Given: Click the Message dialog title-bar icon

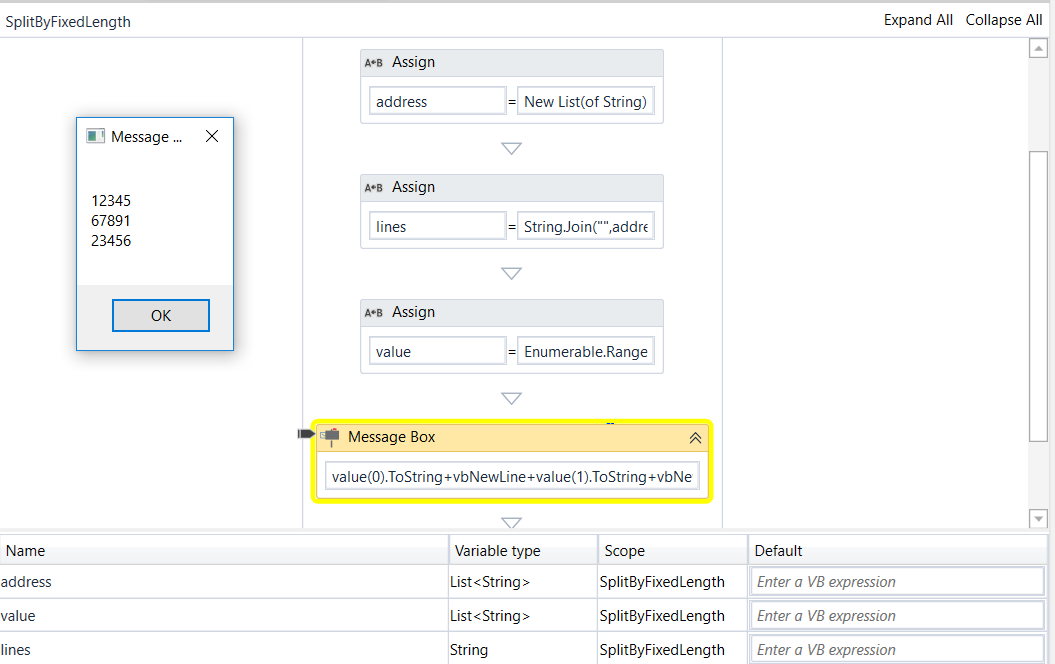Looking at the screenshot, I should pyautogui.click(x=93, y=136).
